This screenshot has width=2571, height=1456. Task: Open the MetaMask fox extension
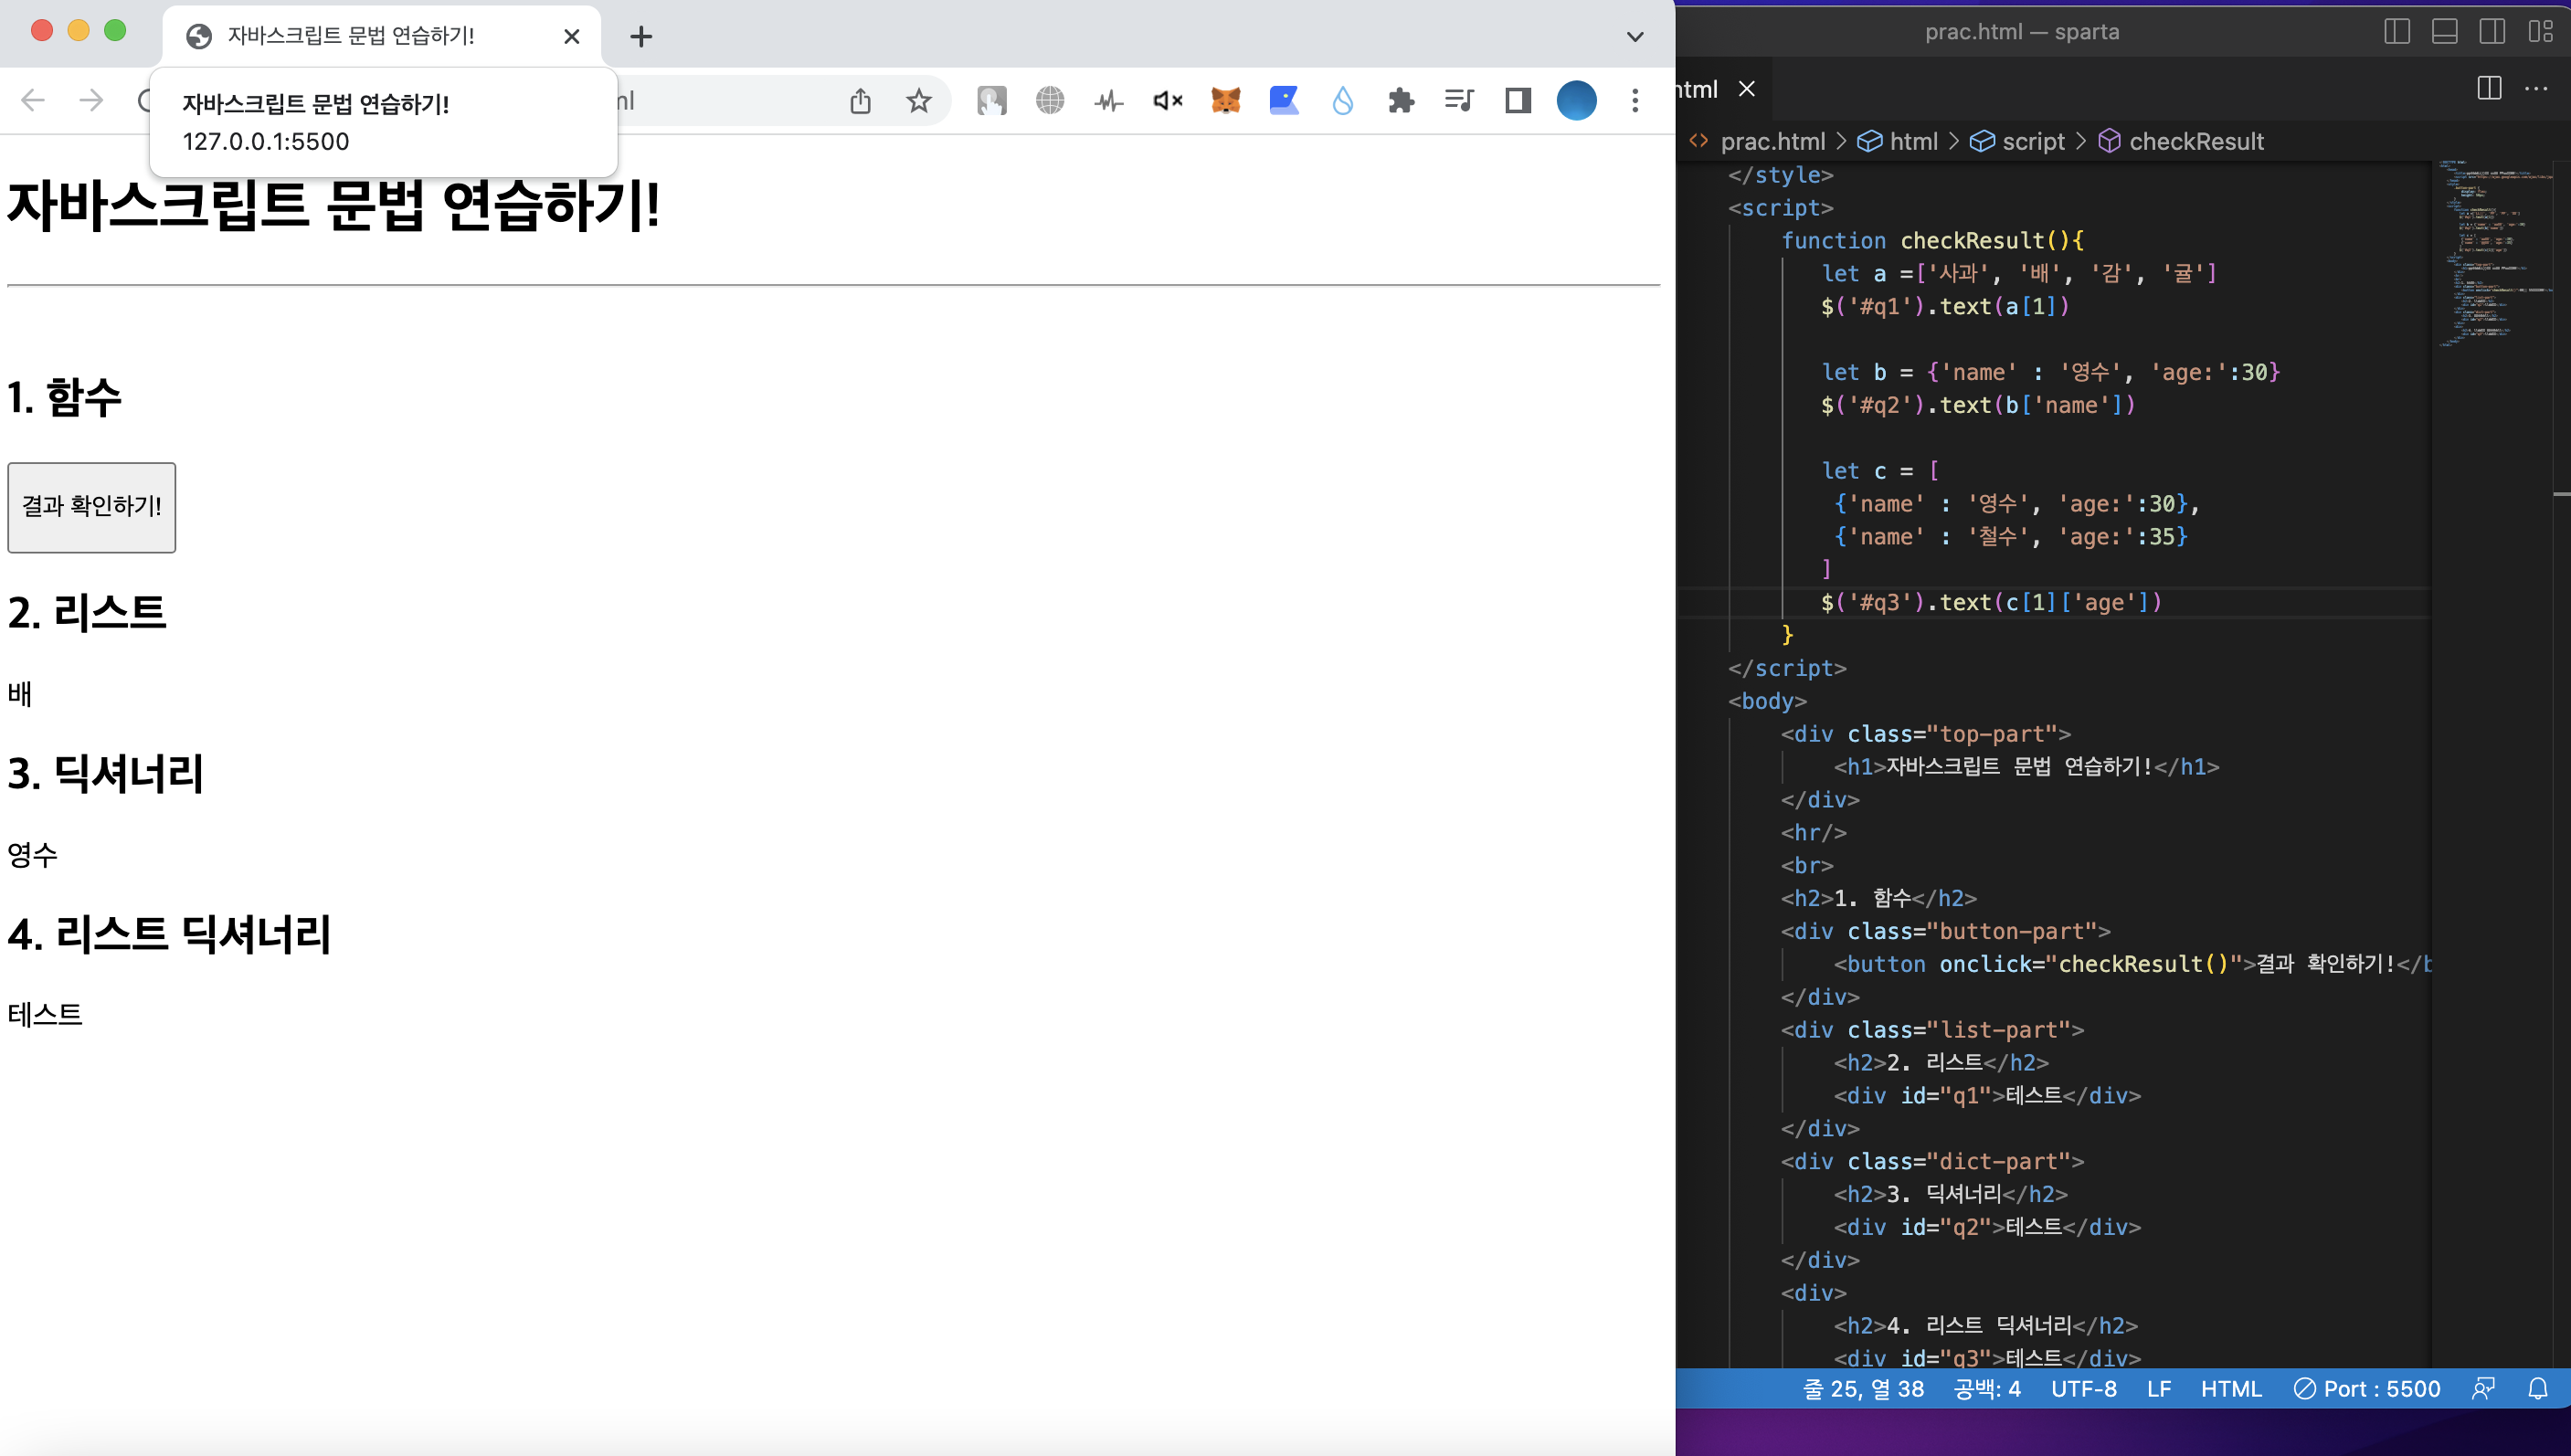[1225, 101]
